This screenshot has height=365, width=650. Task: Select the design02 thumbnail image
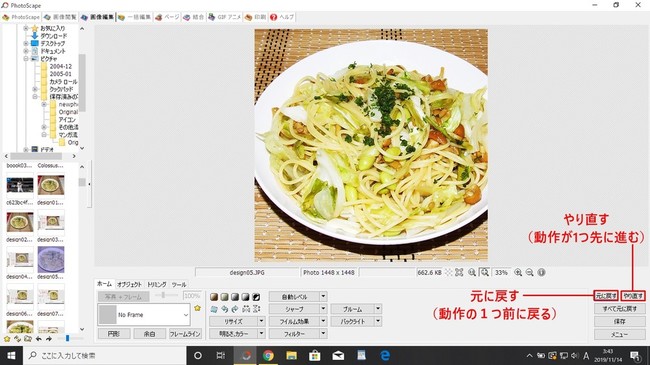19,223
